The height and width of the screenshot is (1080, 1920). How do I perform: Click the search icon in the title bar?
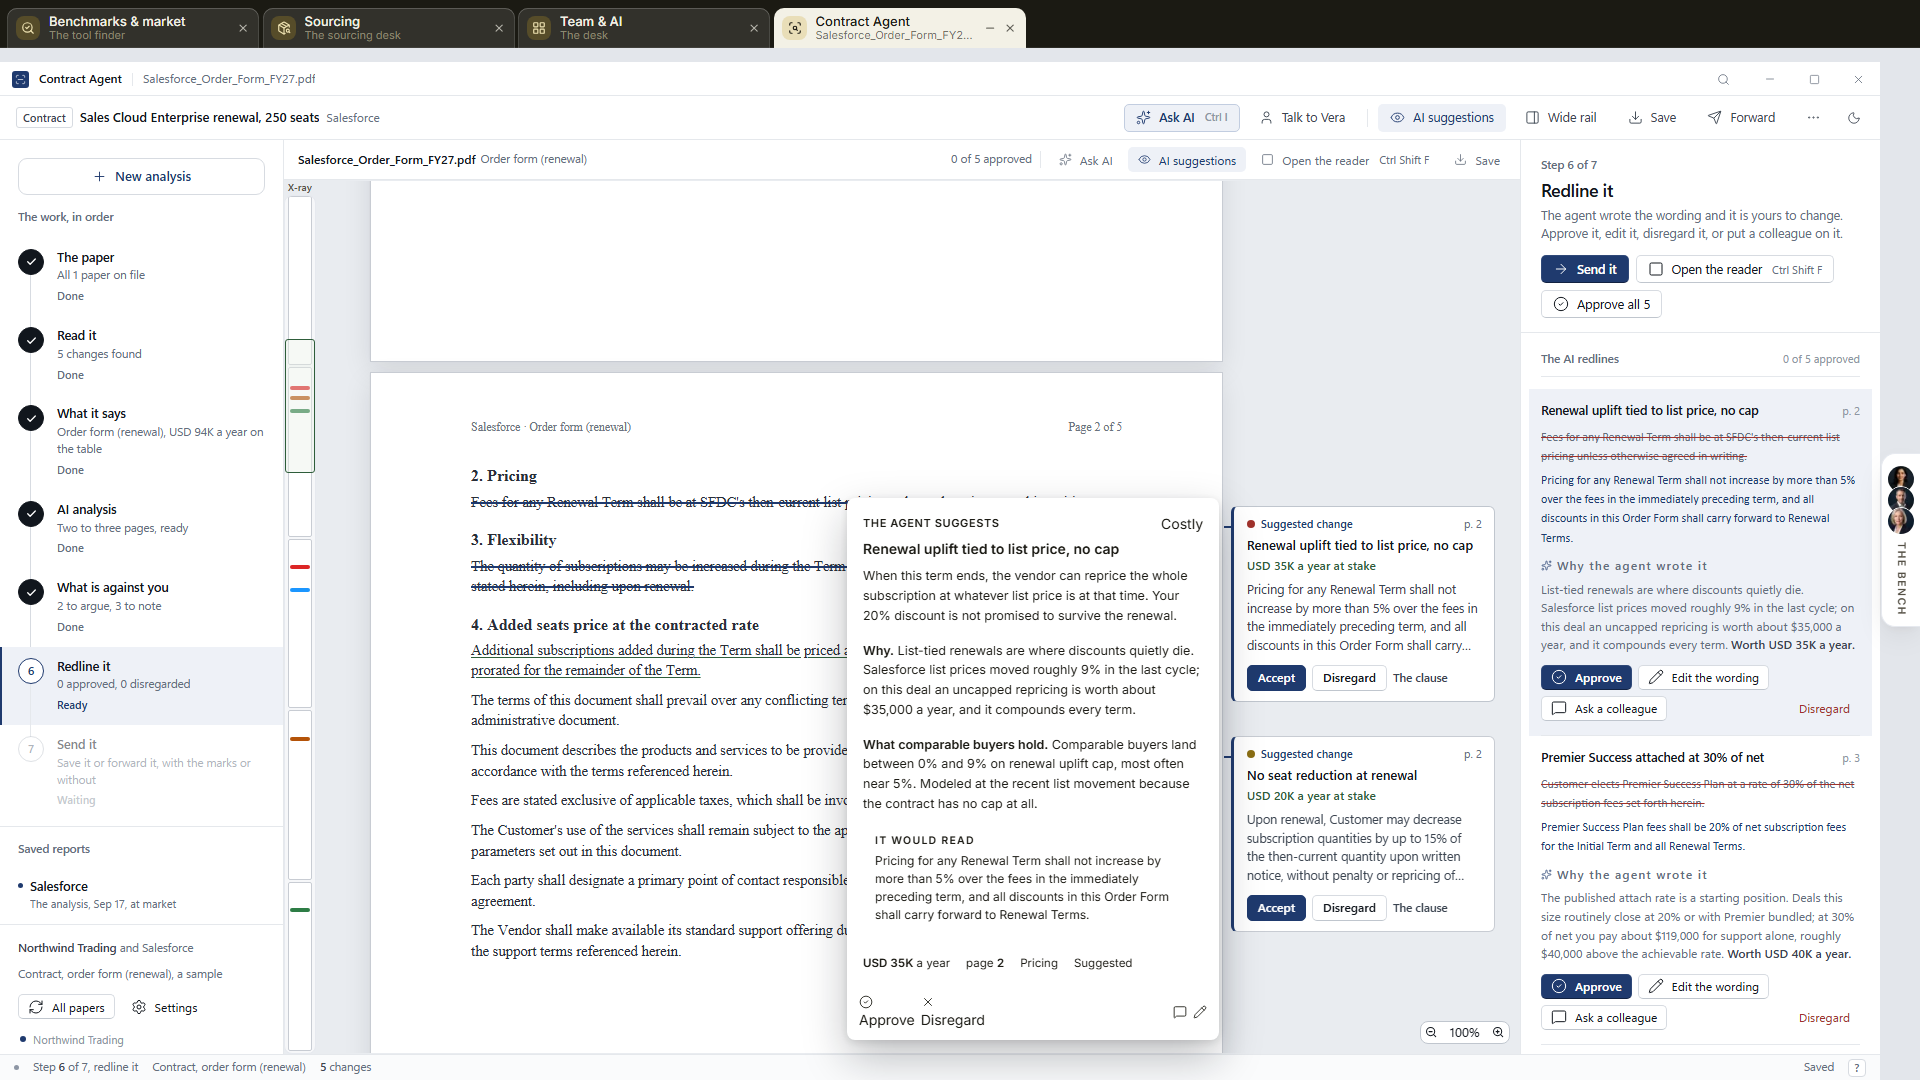pos(1723,79)
